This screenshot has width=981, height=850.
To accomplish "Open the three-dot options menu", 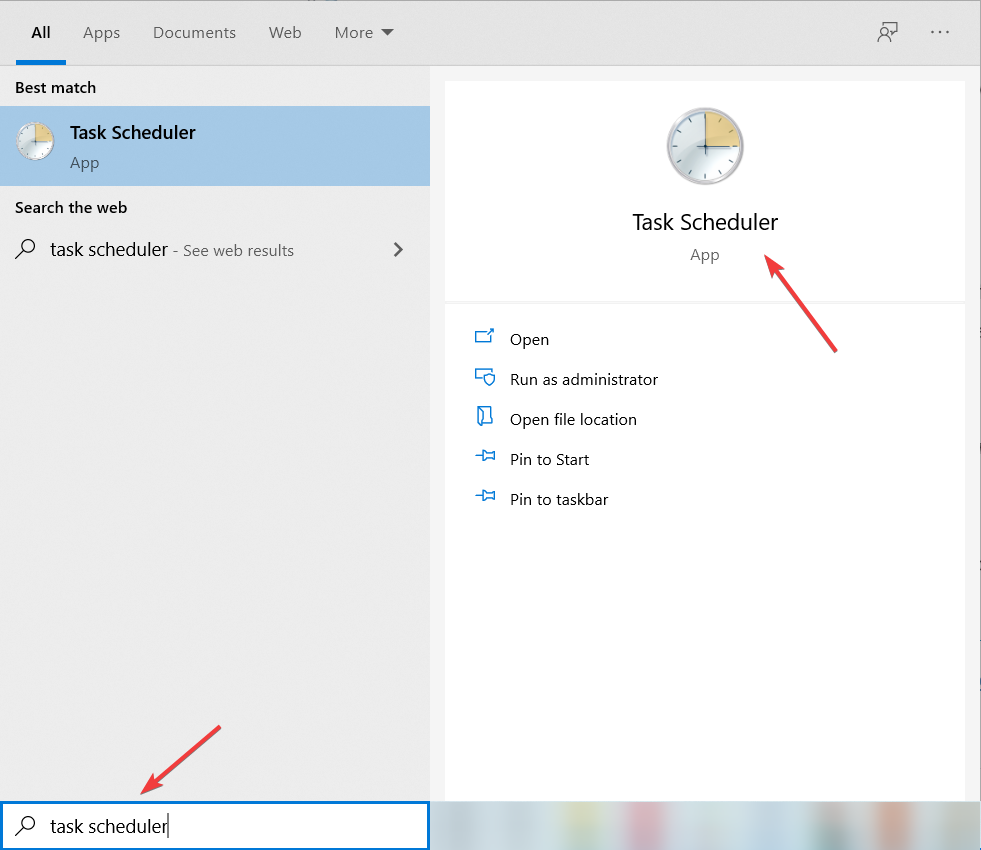I will tap(940, 32).
